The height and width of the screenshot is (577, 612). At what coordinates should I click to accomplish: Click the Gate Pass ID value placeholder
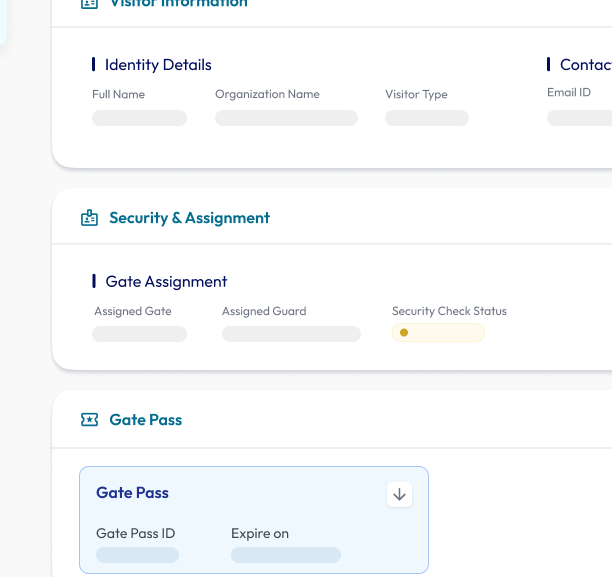click(137, 555)
